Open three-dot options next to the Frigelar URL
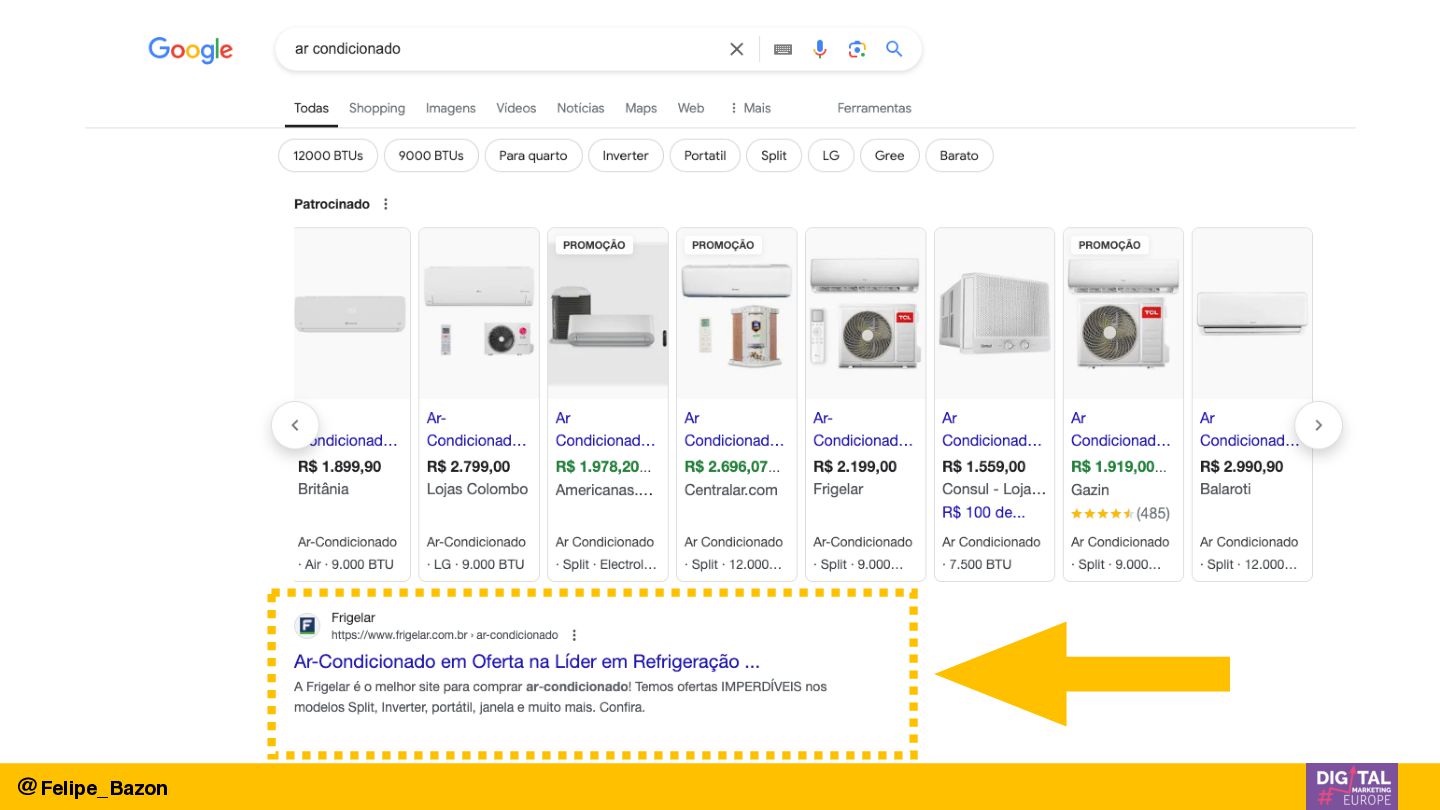1440x810 pixels. coord(574,635)
